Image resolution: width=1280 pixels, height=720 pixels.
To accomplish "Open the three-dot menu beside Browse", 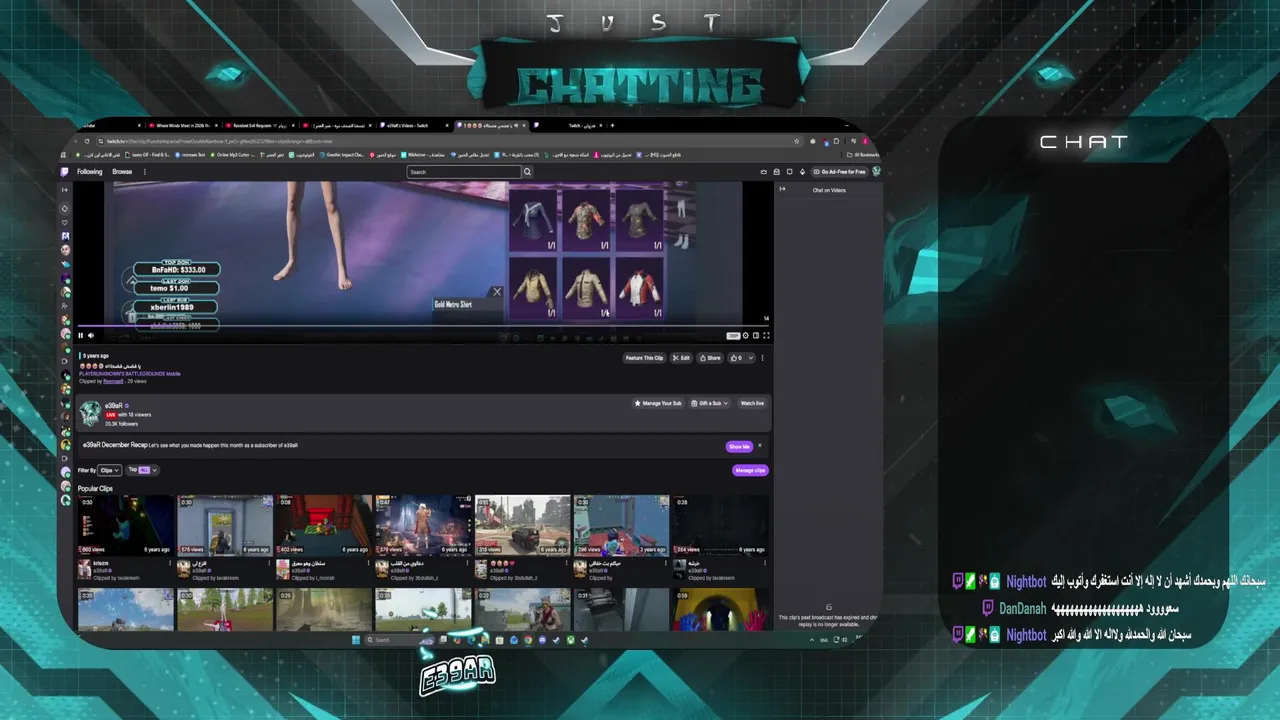I will click(x=144, y=172).
